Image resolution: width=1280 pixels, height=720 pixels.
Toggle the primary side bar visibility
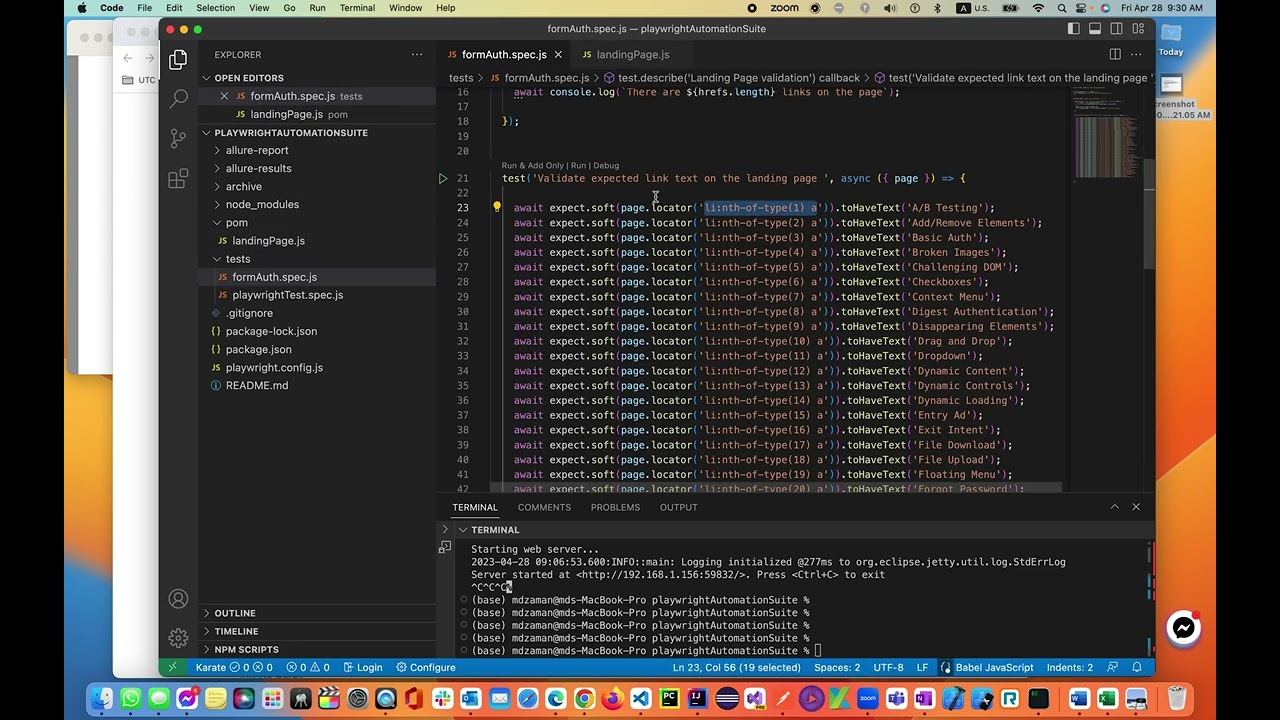tap(1074, 29)
